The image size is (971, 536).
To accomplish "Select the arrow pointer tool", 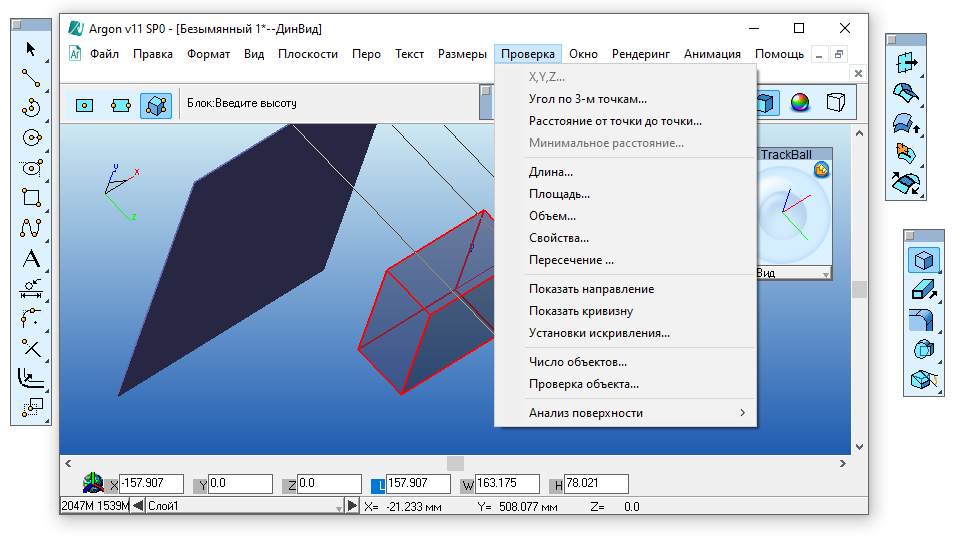I will pyautogui.click(x=30, y=48).
